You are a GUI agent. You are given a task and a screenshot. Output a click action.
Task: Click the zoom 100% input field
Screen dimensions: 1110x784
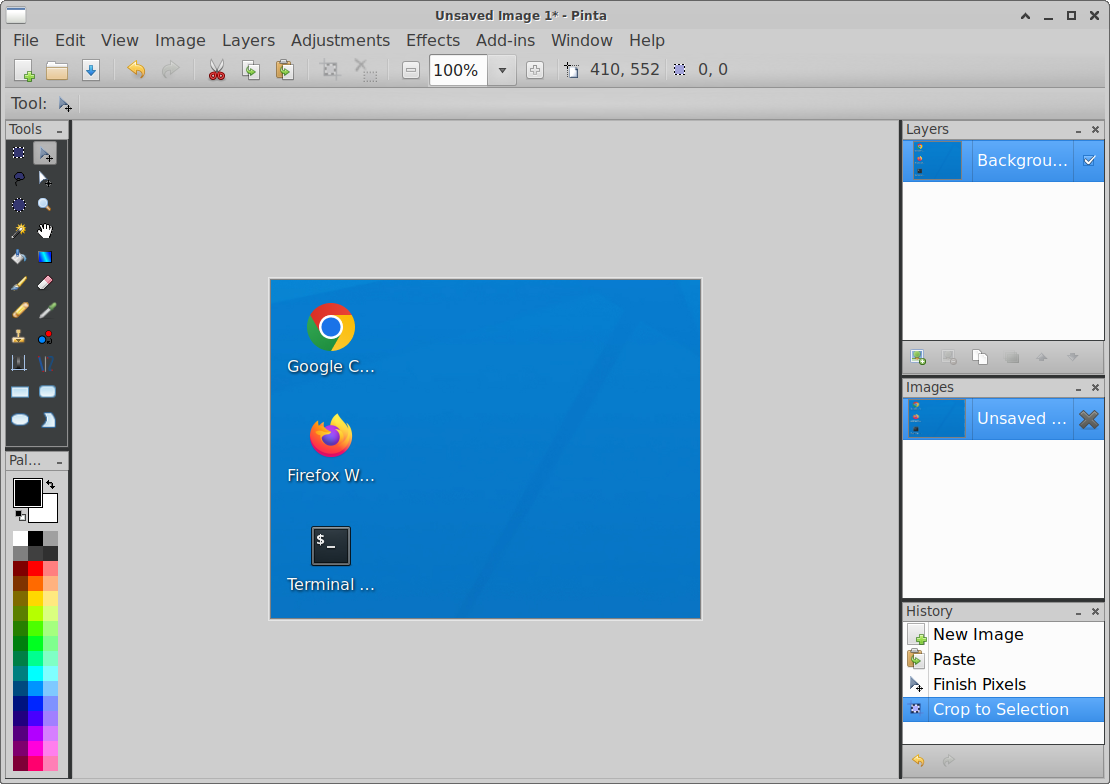pos(458,70)
